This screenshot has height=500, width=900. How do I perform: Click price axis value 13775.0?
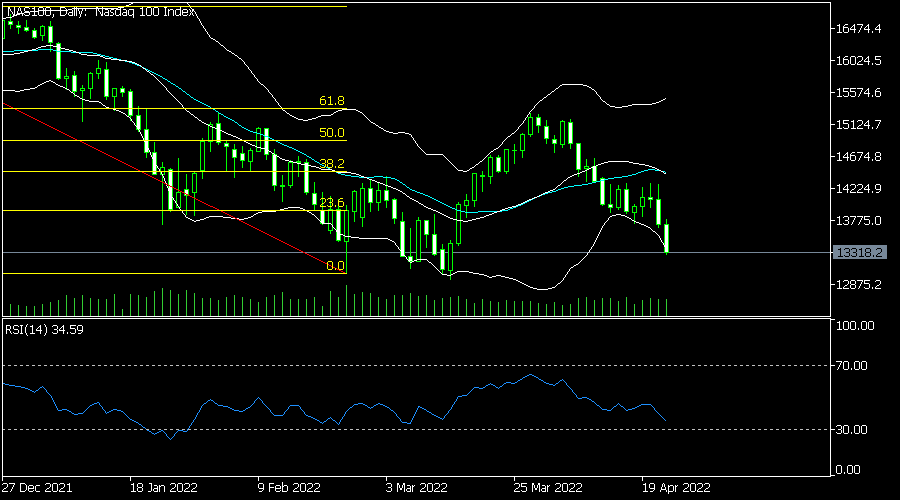point(858,221)
